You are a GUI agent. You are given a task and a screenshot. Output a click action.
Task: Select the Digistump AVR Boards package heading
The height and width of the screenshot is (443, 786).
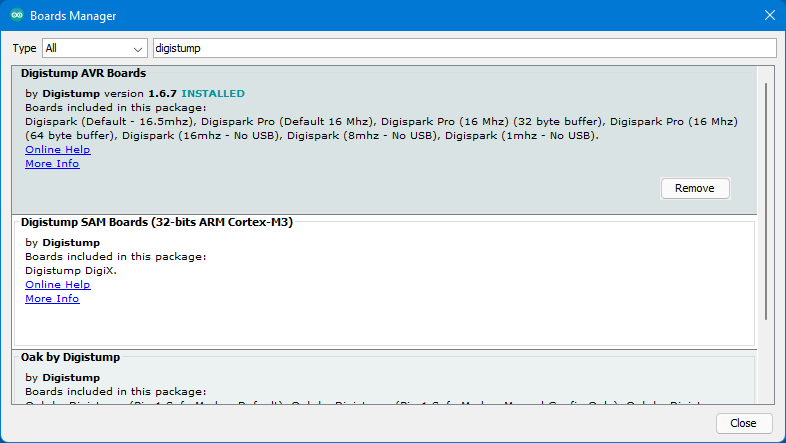click(83, 73)
